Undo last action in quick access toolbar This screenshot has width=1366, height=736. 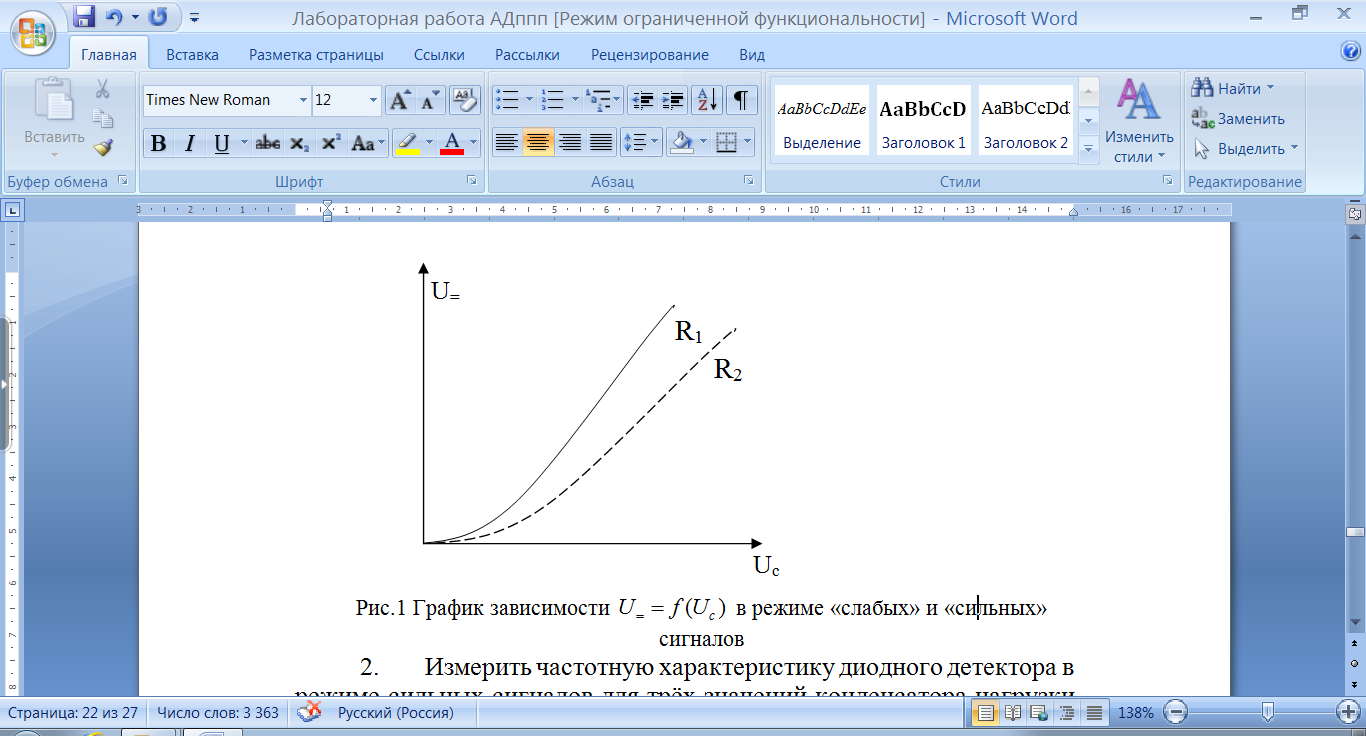point(114,17)
